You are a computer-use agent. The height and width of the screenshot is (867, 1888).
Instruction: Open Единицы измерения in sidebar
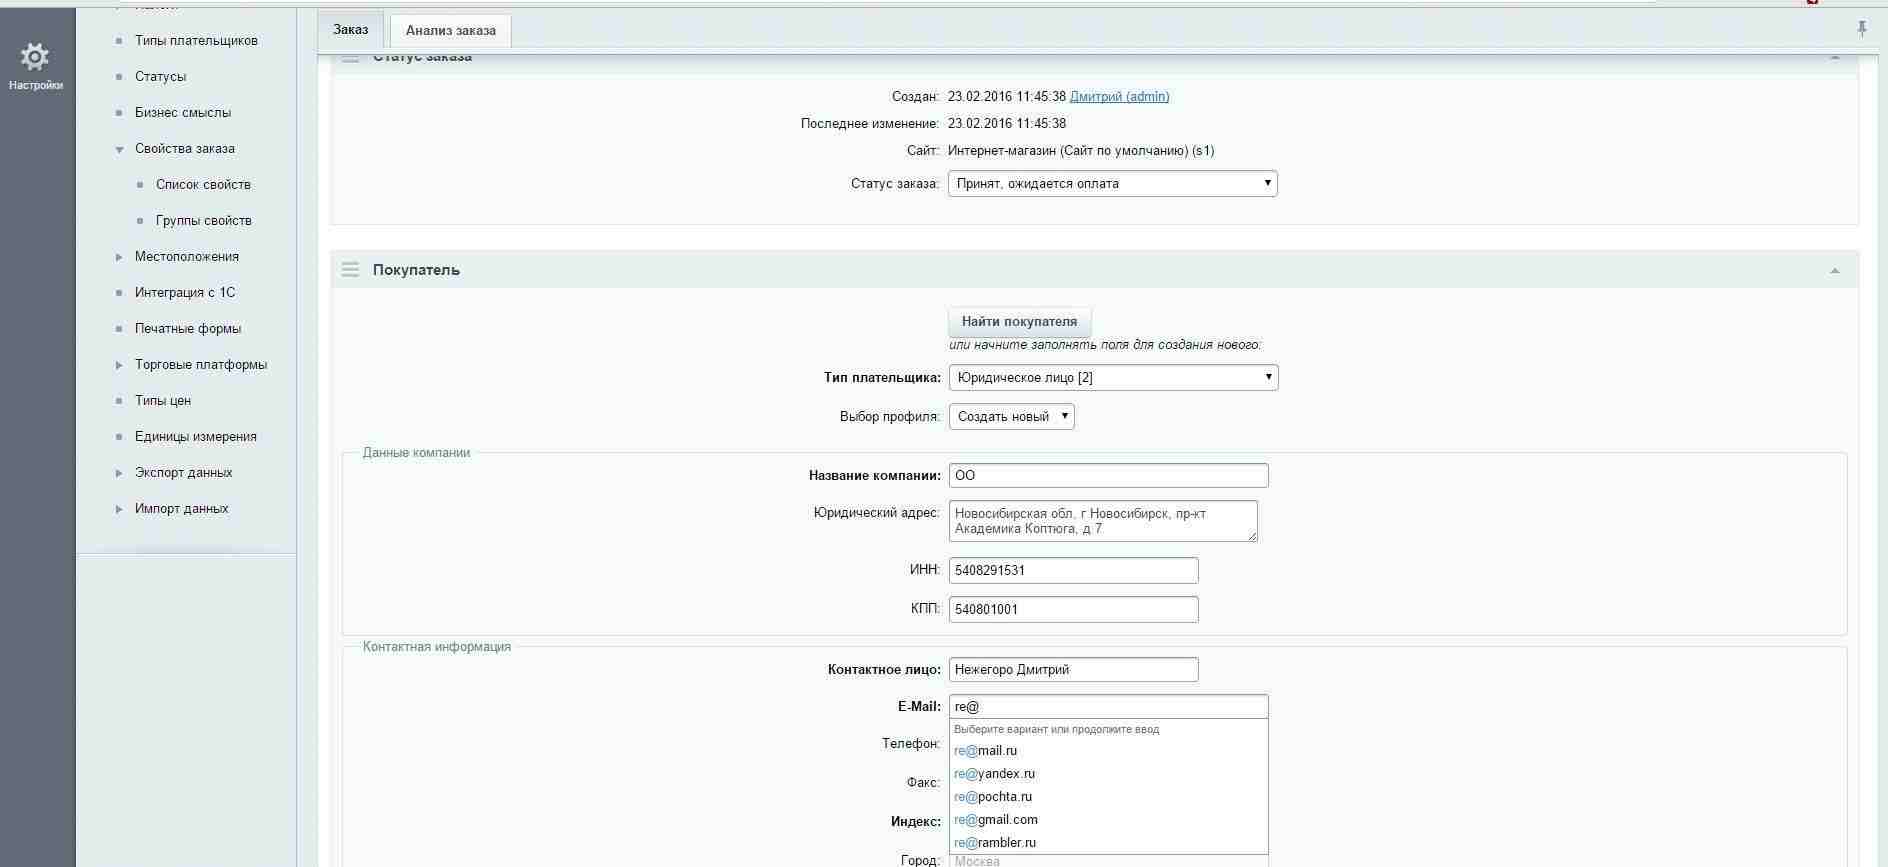click(x=196, y=437)
